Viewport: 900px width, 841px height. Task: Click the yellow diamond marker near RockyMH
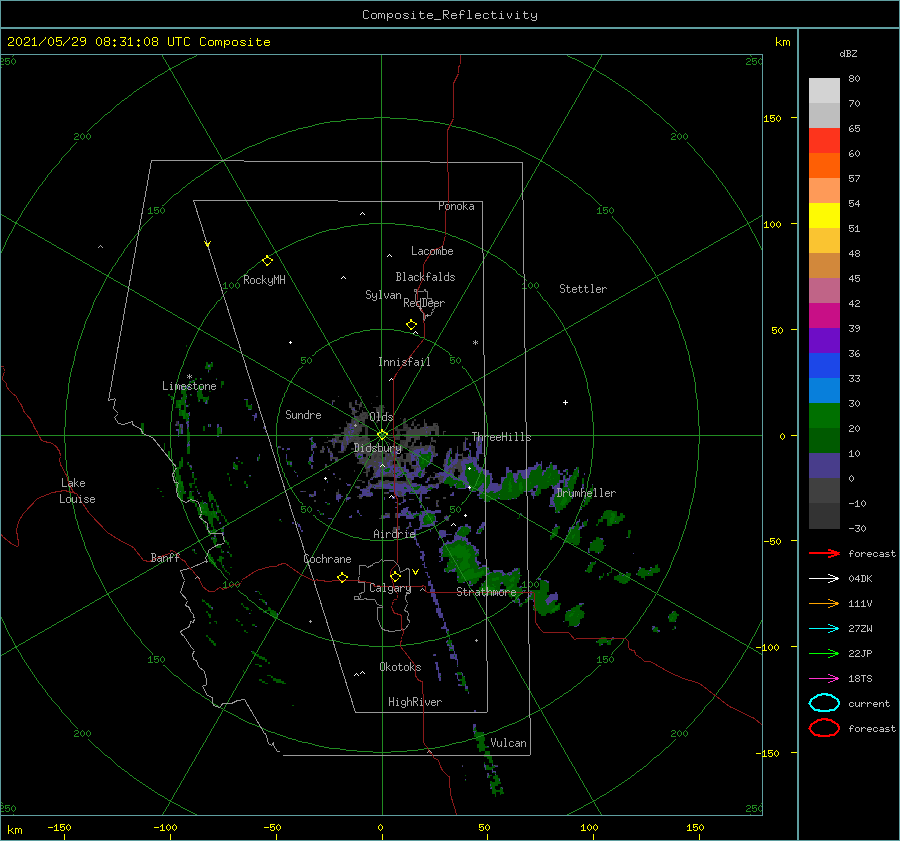tap(267, 261)
